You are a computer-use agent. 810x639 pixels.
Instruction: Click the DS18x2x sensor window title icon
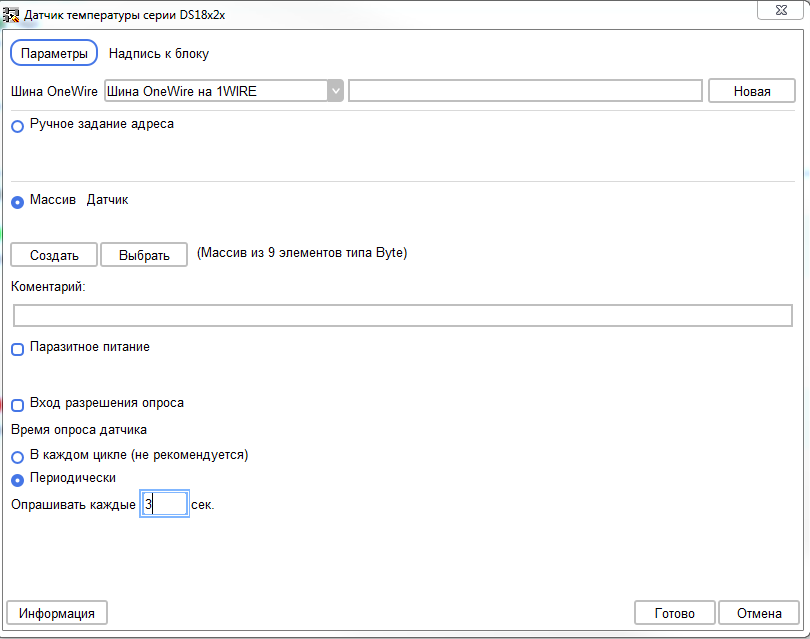pyautogui.click(x=12, y=14)
